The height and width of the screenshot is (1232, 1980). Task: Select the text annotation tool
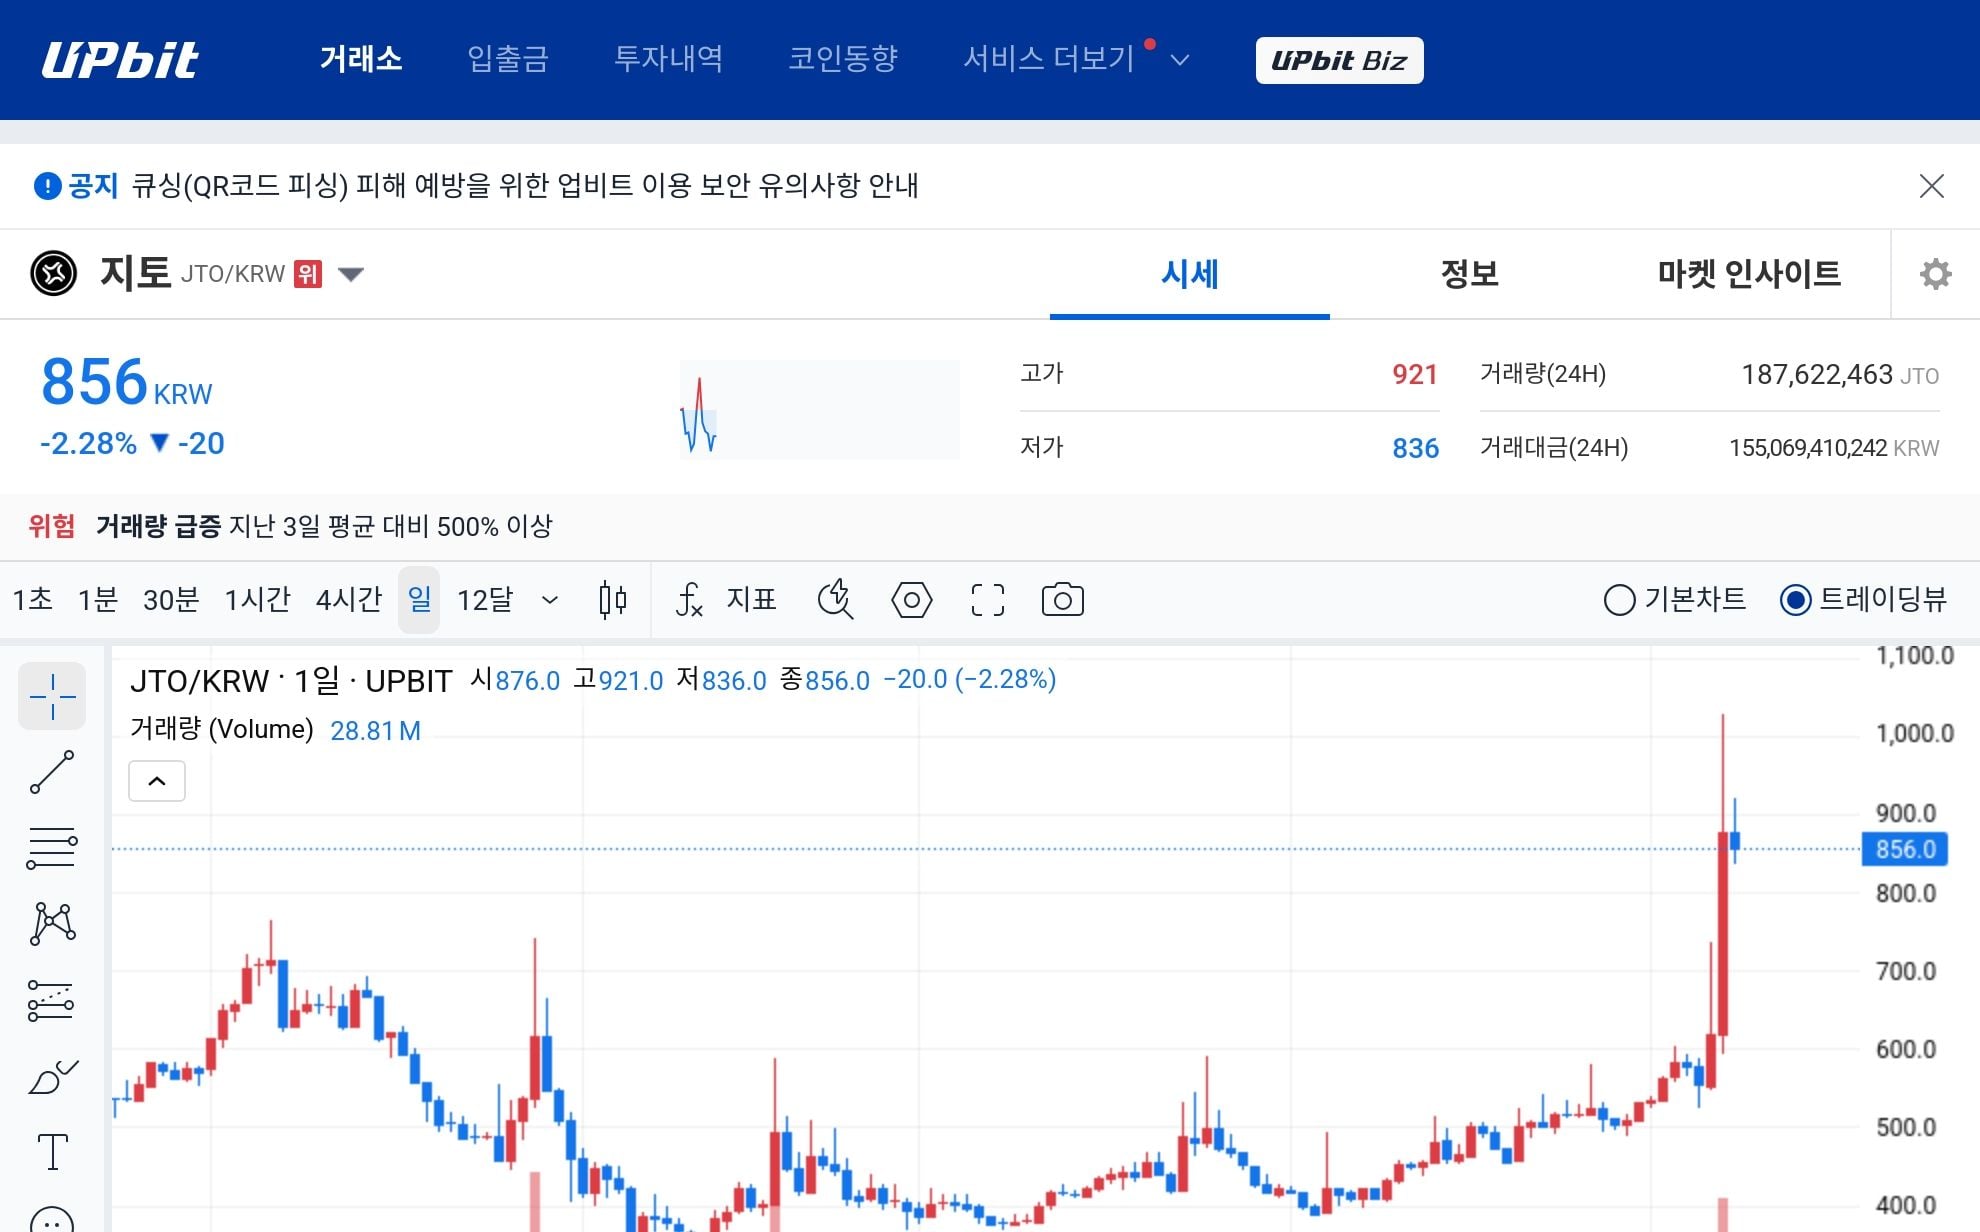click(x=52, y=1152)
